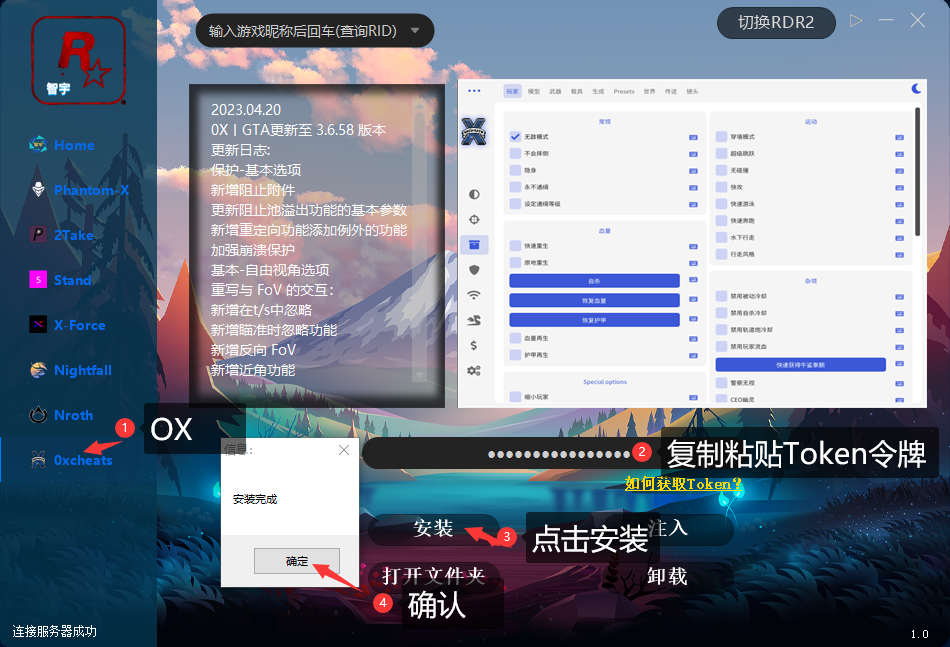Image resolution: width=950 pixels, height=647 pixels.
Task: Click the 自杀 button in preview
Action: click(594, 281)
